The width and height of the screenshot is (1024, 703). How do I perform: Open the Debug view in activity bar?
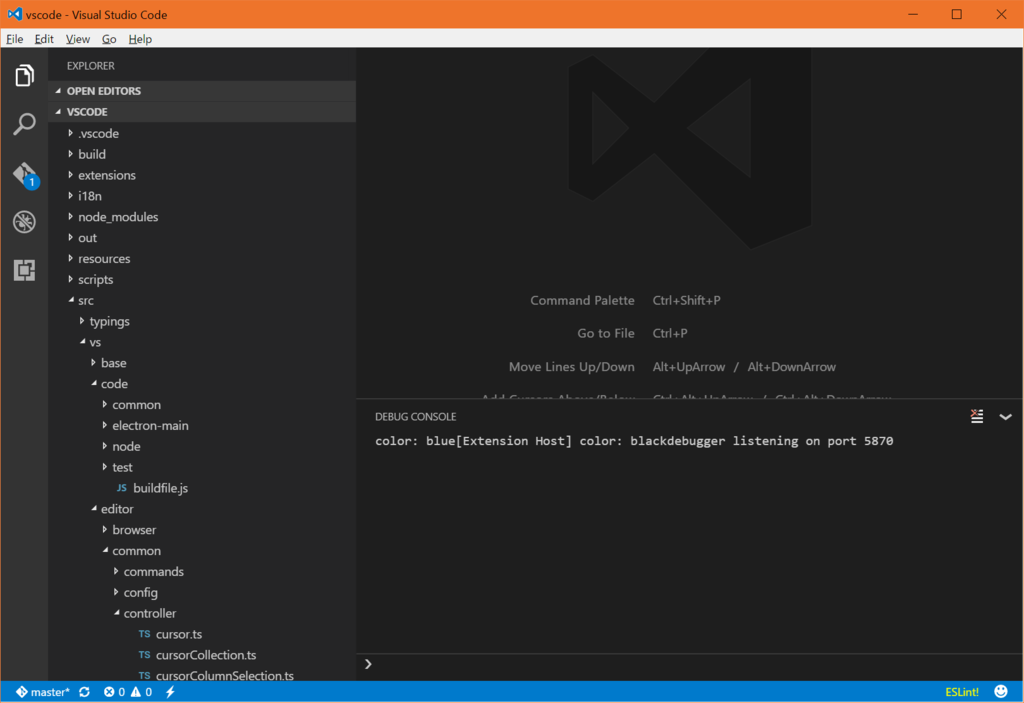24,222
